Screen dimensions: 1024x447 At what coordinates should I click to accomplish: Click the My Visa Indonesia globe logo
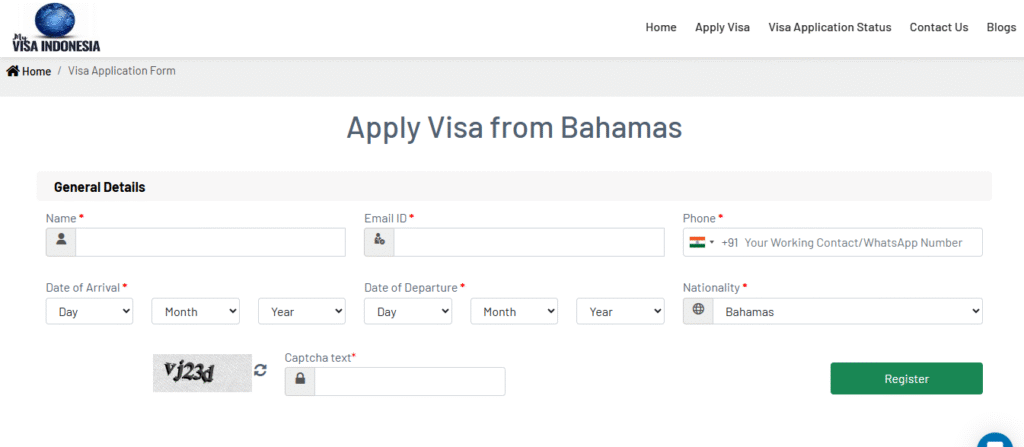[x=56, y=27]
